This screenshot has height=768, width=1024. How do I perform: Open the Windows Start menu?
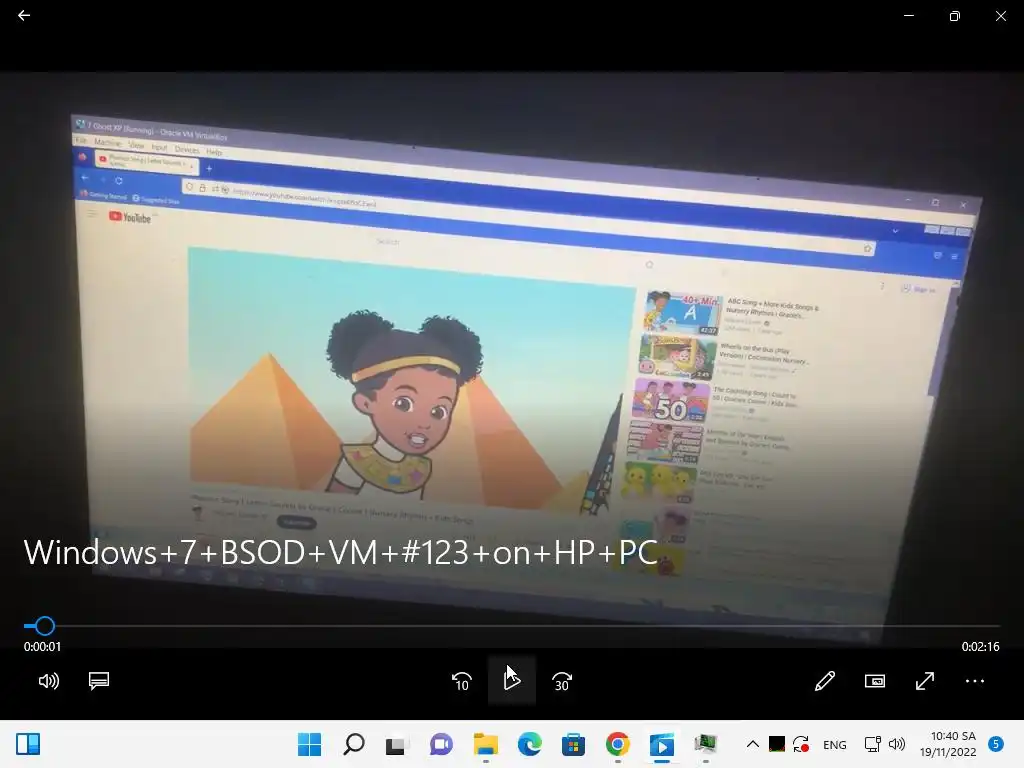(310, 744)
